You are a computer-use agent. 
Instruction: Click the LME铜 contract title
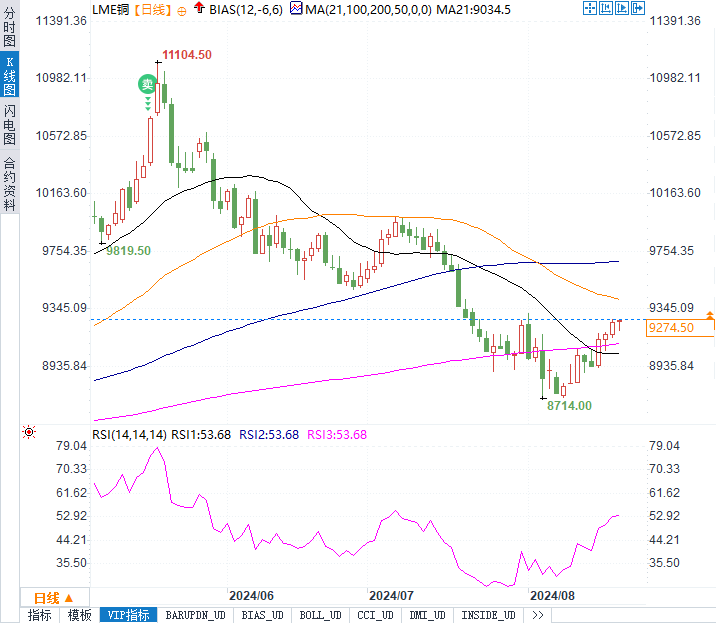(111, 10)
